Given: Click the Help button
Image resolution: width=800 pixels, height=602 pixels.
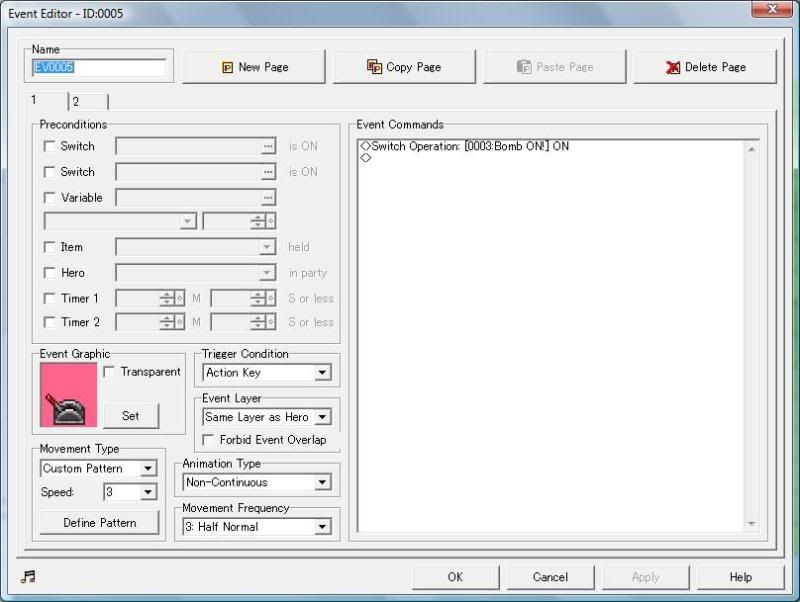Looking at the screenshot, I should 740,577.
